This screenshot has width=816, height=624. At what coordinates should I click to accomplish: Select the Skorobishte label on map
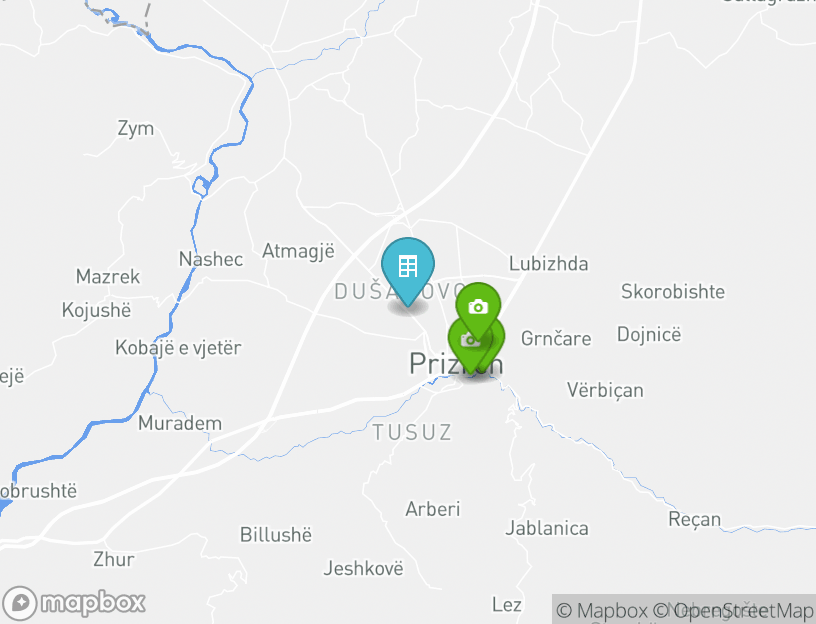[x=673, y=291]
